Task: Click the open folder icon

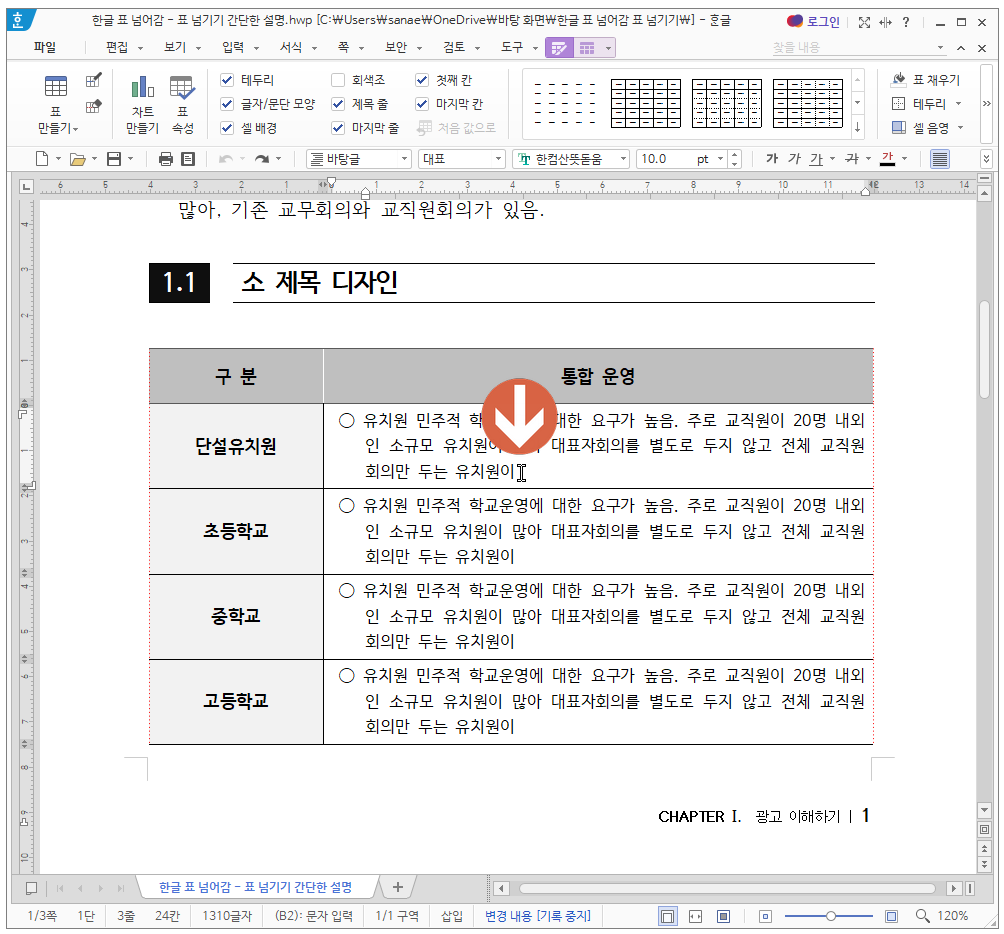Action: click(x=77, y=159)
